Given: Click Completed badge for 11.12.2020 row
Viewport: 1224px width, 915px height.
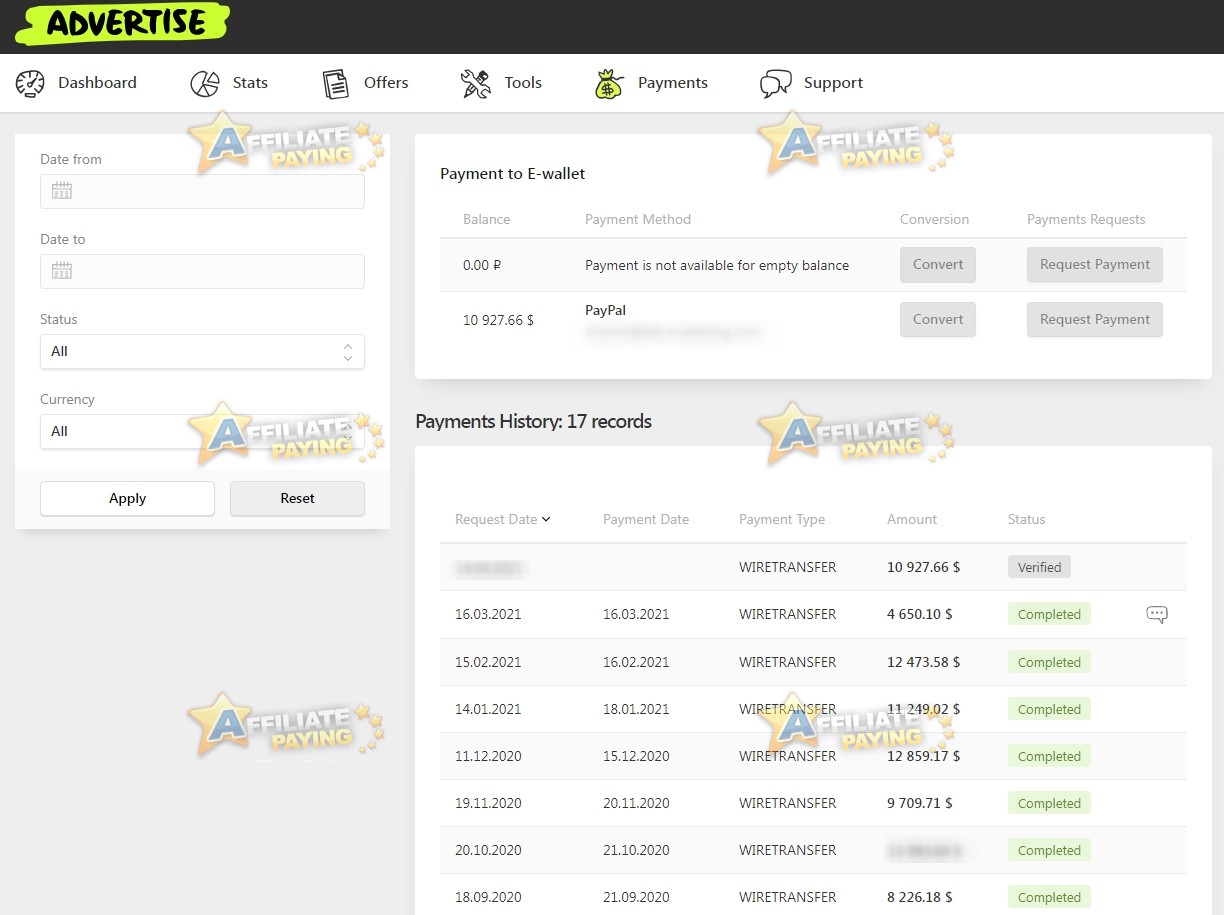Looking at the screenshot, I should [x=1049, y=756].
